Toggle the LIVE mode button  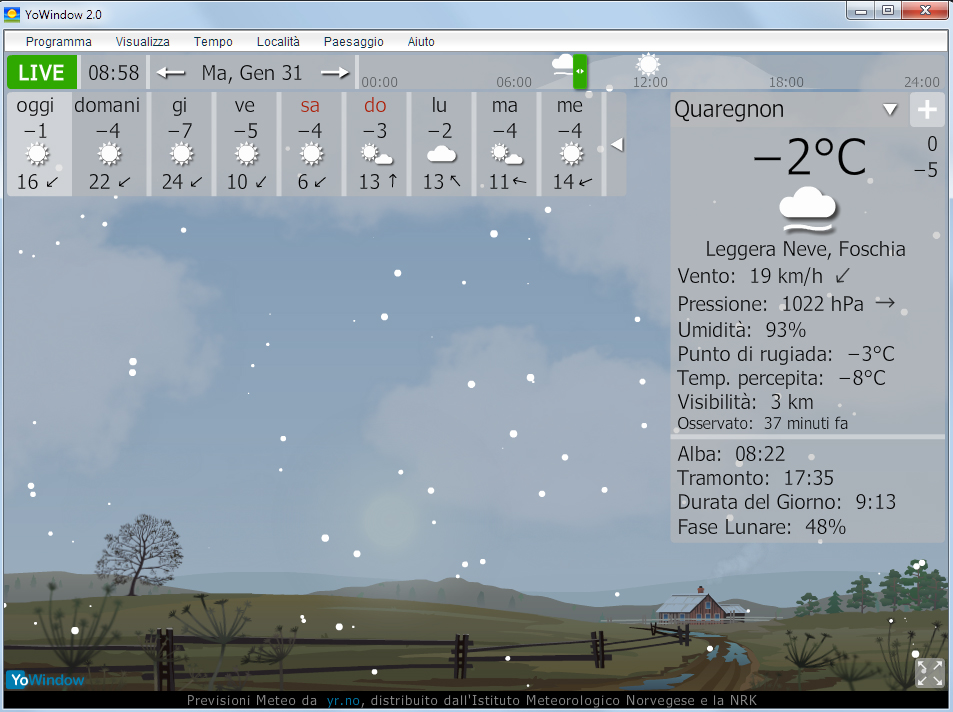(42, 73)
